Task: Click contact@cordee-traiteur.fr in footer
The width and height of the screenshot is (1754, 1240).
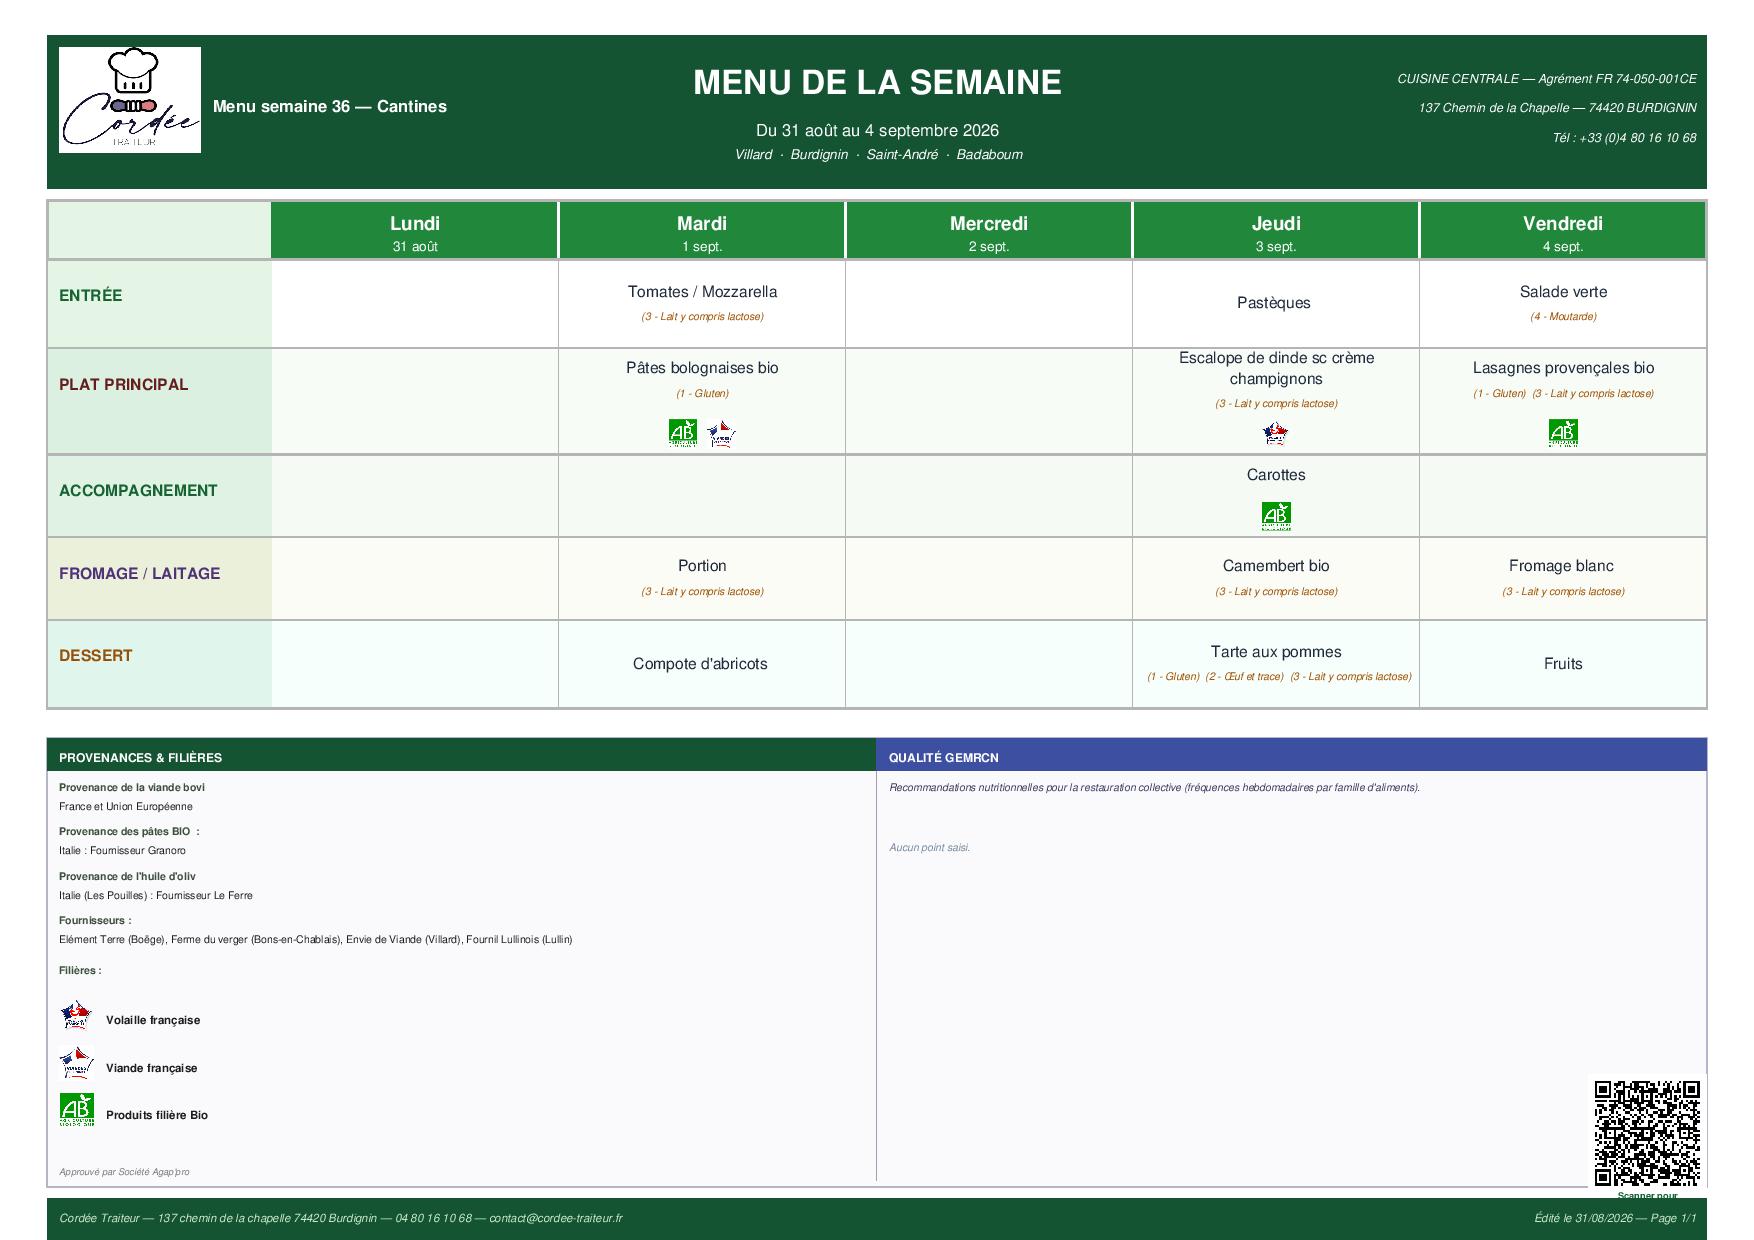Action: click(556, 1218)
